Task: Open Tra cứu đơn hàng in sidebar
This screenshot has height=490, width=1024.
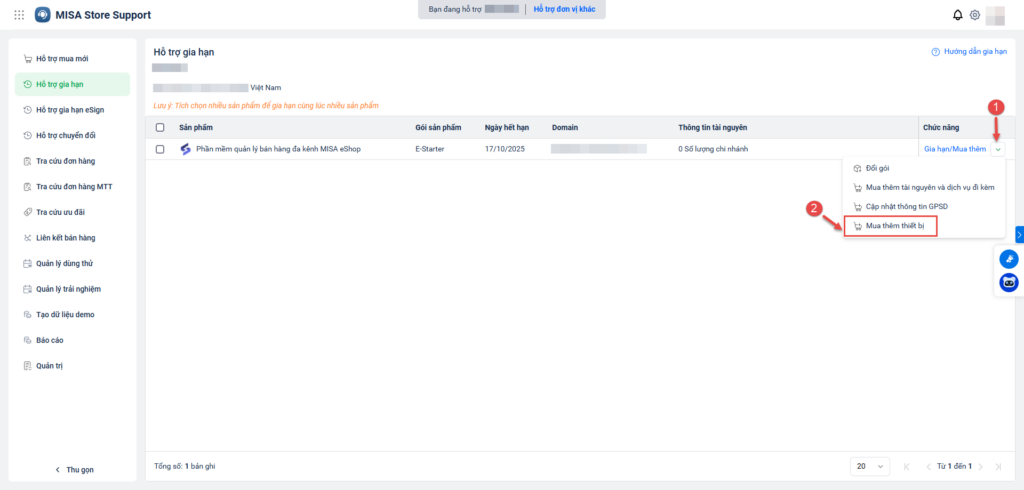Action: click(x=72, y=161)
